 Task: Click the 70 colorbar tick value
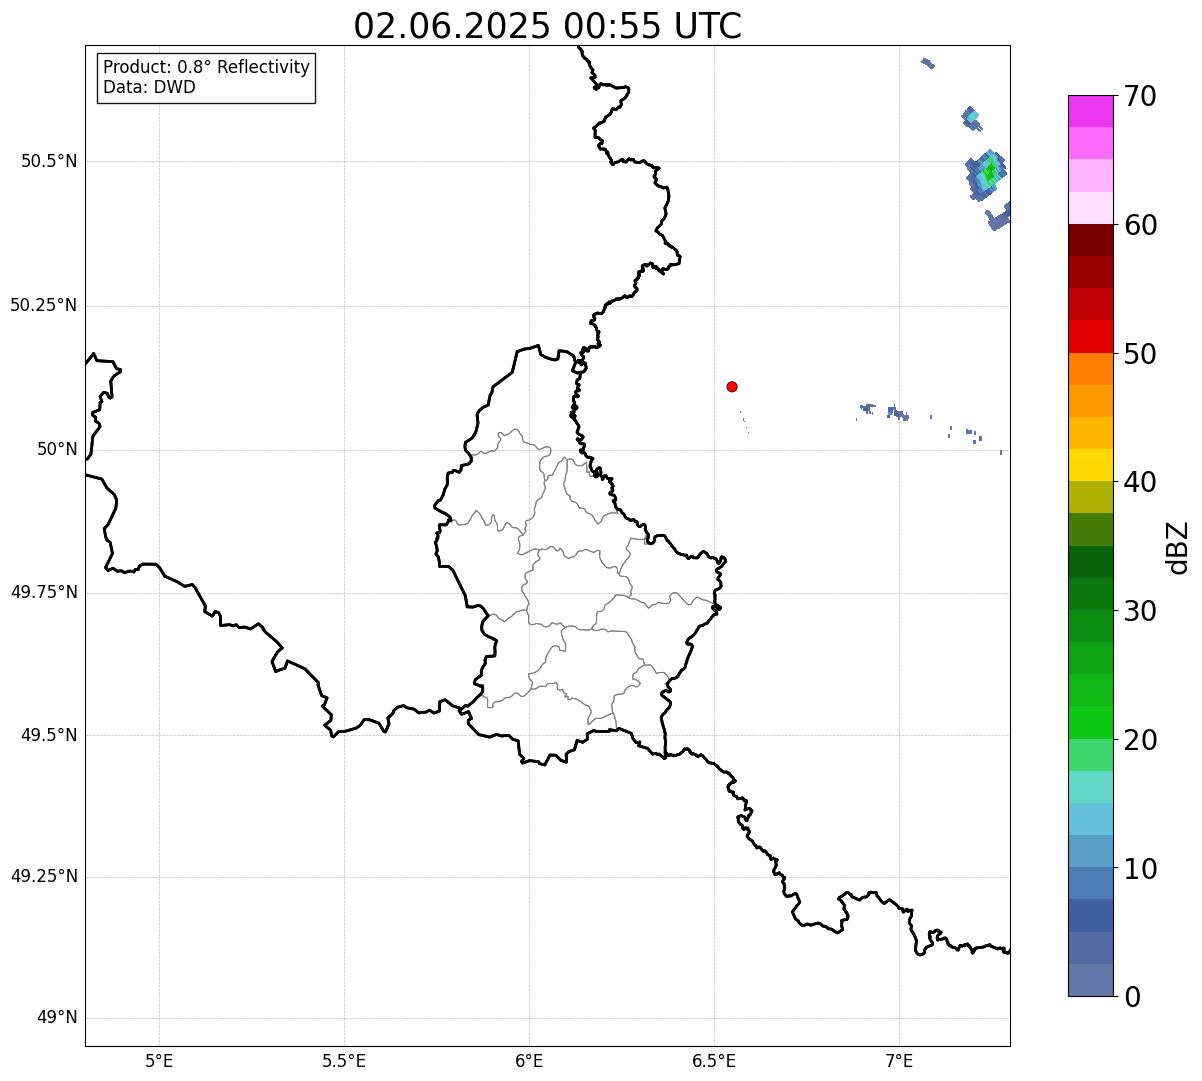click(1140, 96)
